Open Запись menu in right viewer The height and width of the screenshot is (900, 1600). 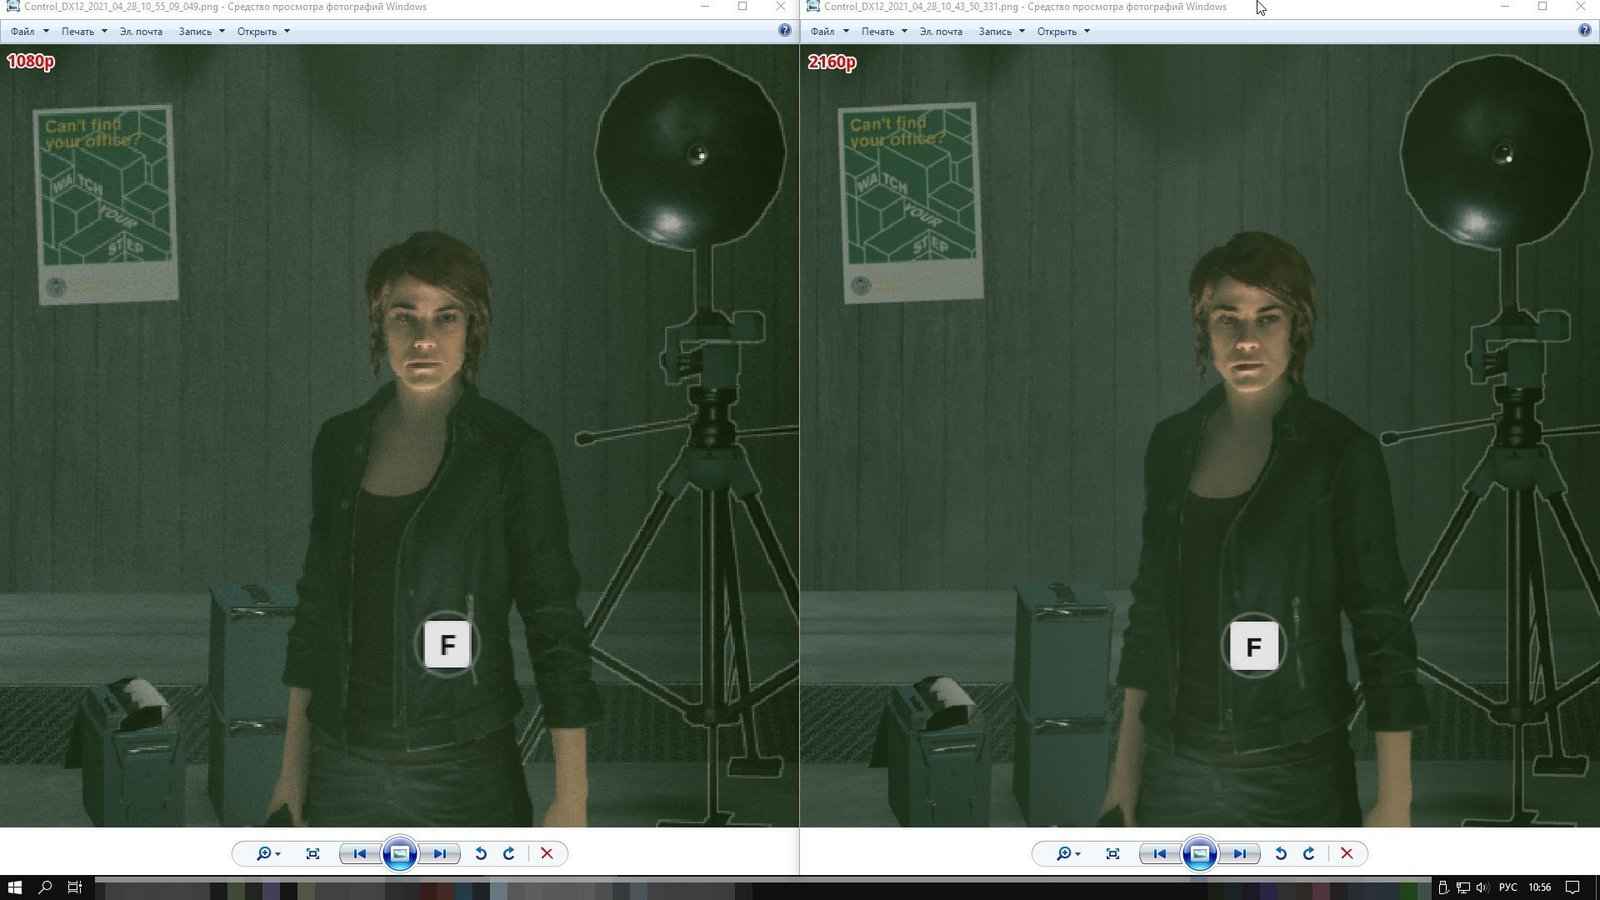click(x=1001, y=31)
